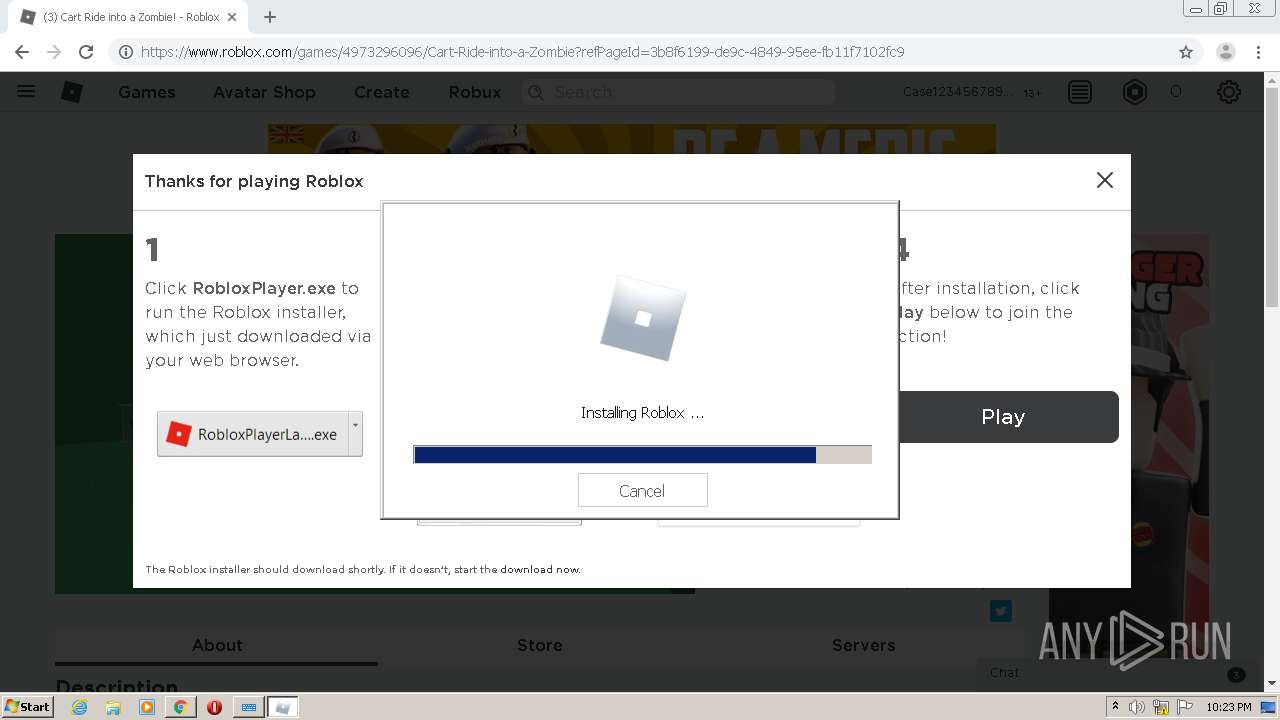1280x720 pixels.
Task: Close the Cart Ride into a Zombie tab
Action: tap(233, 17)
